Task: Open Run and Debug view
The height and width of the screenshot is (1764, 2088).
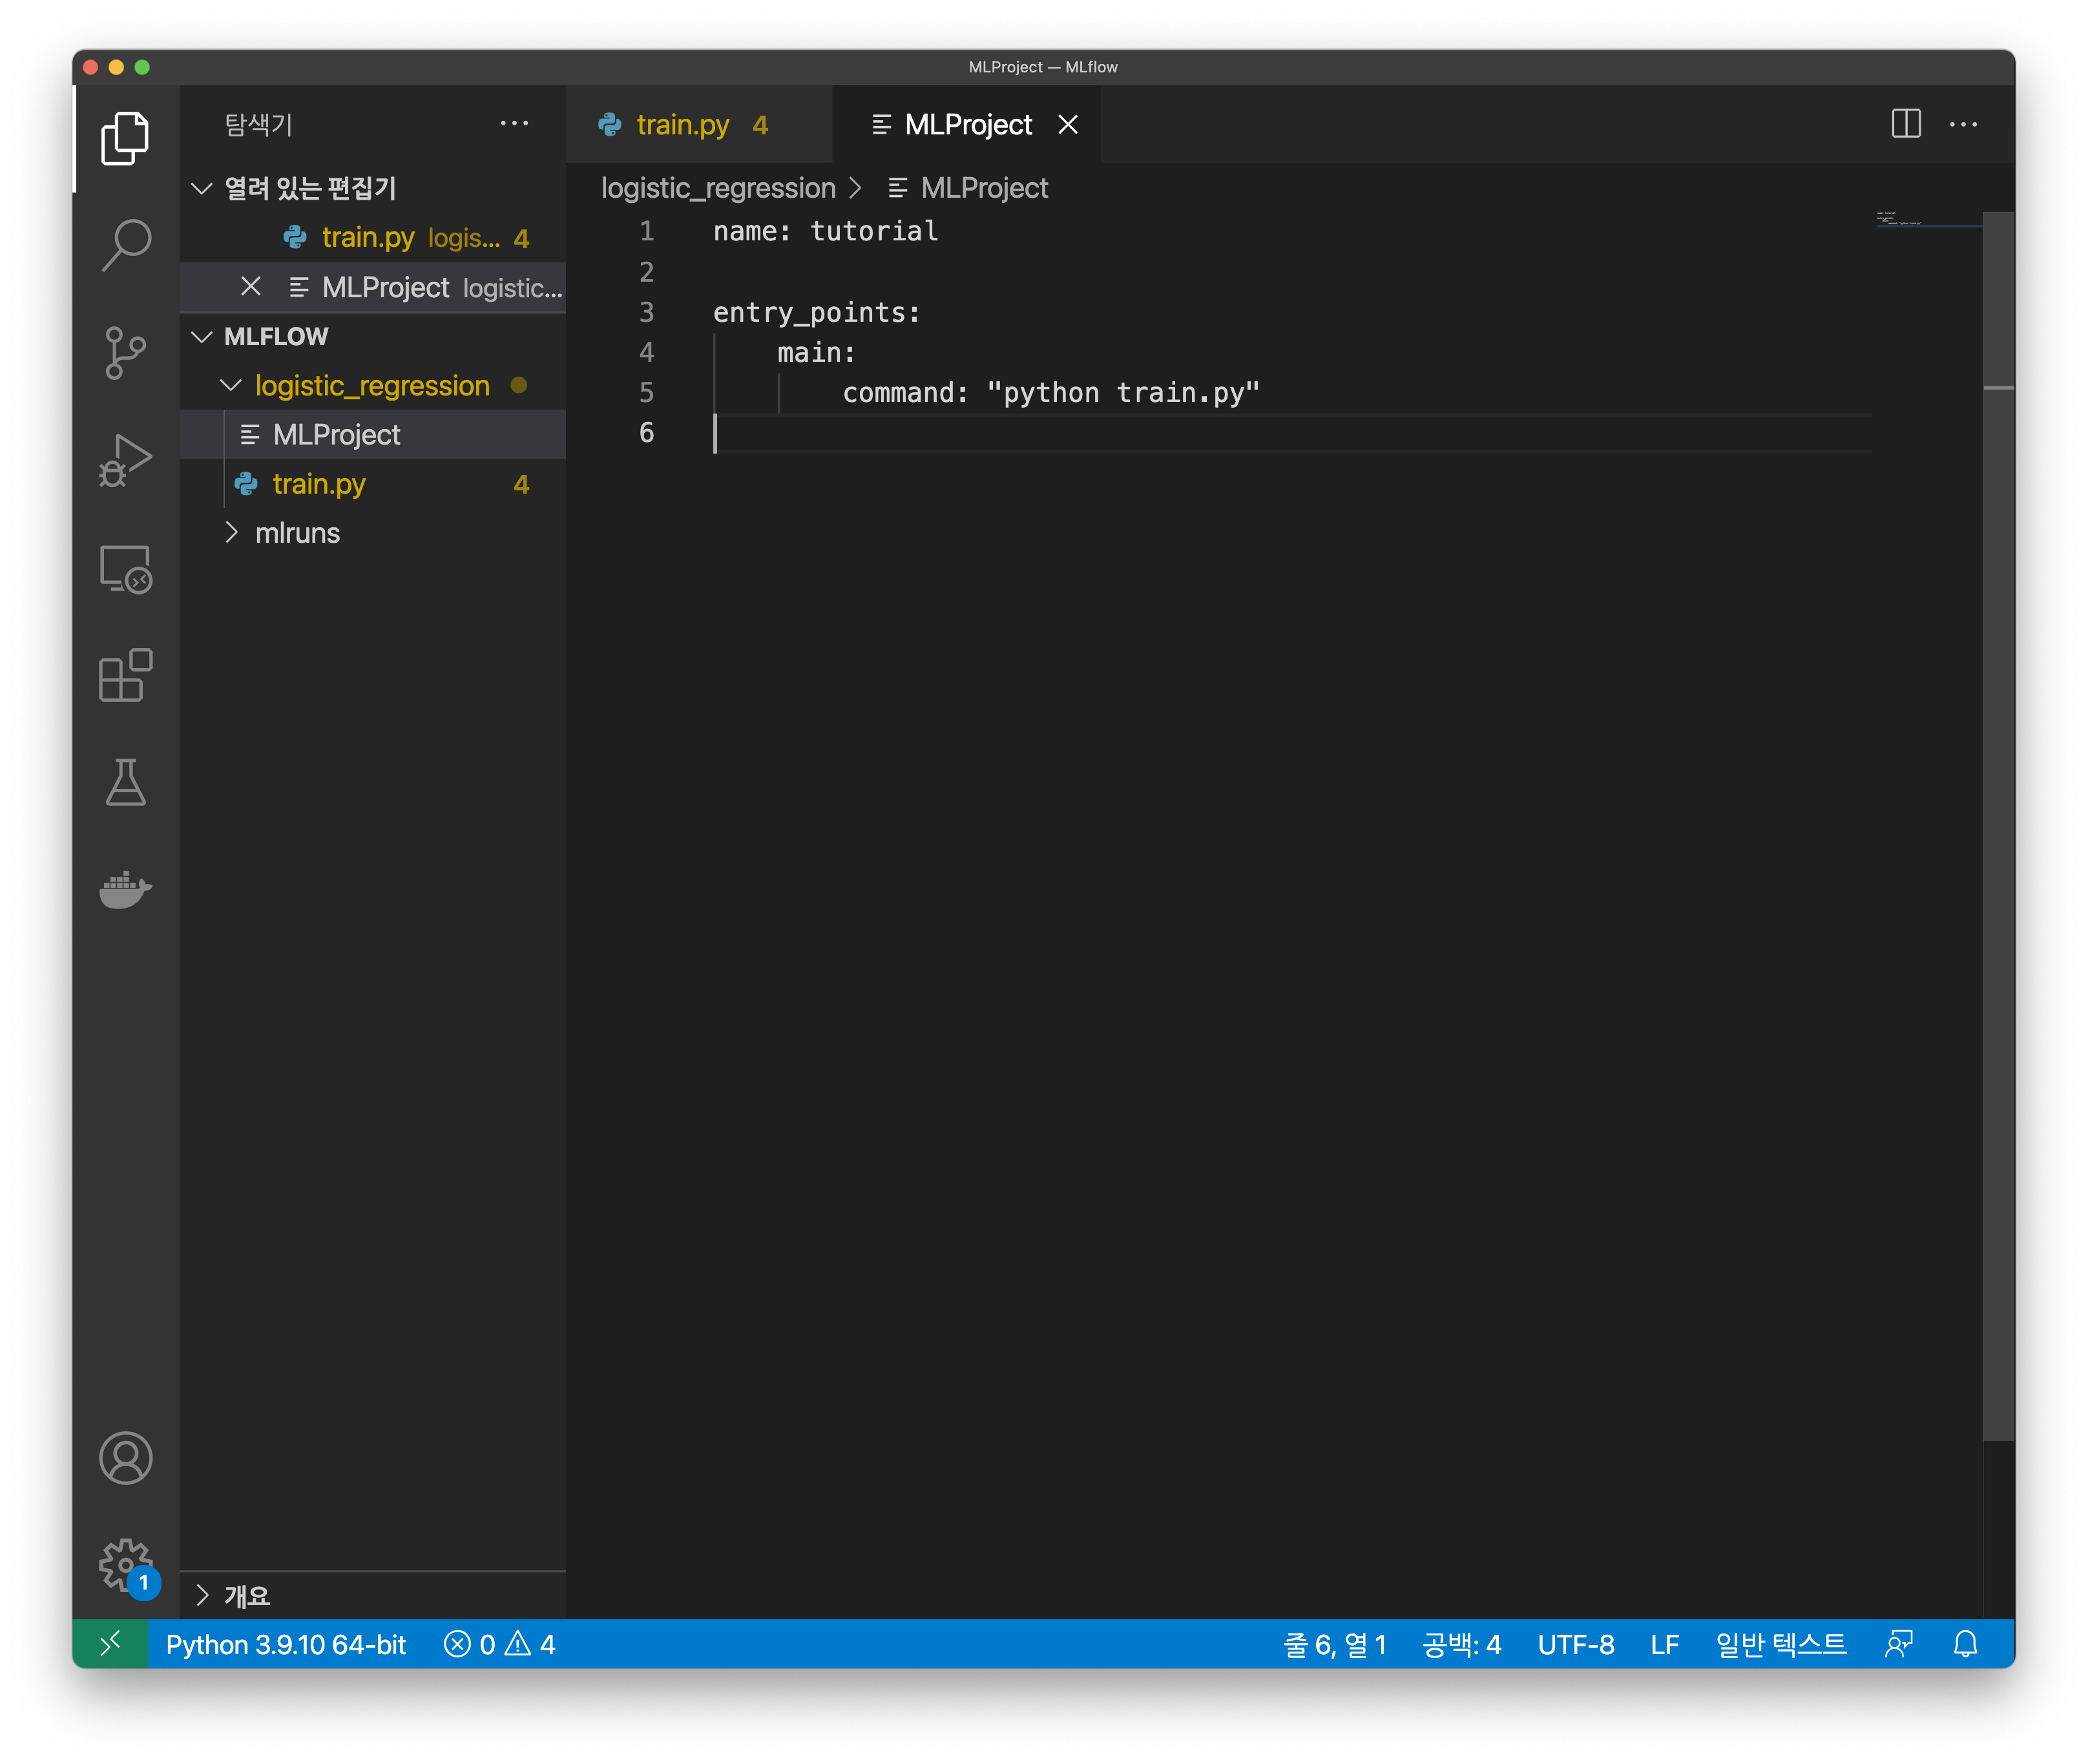Action: [126, 460]
